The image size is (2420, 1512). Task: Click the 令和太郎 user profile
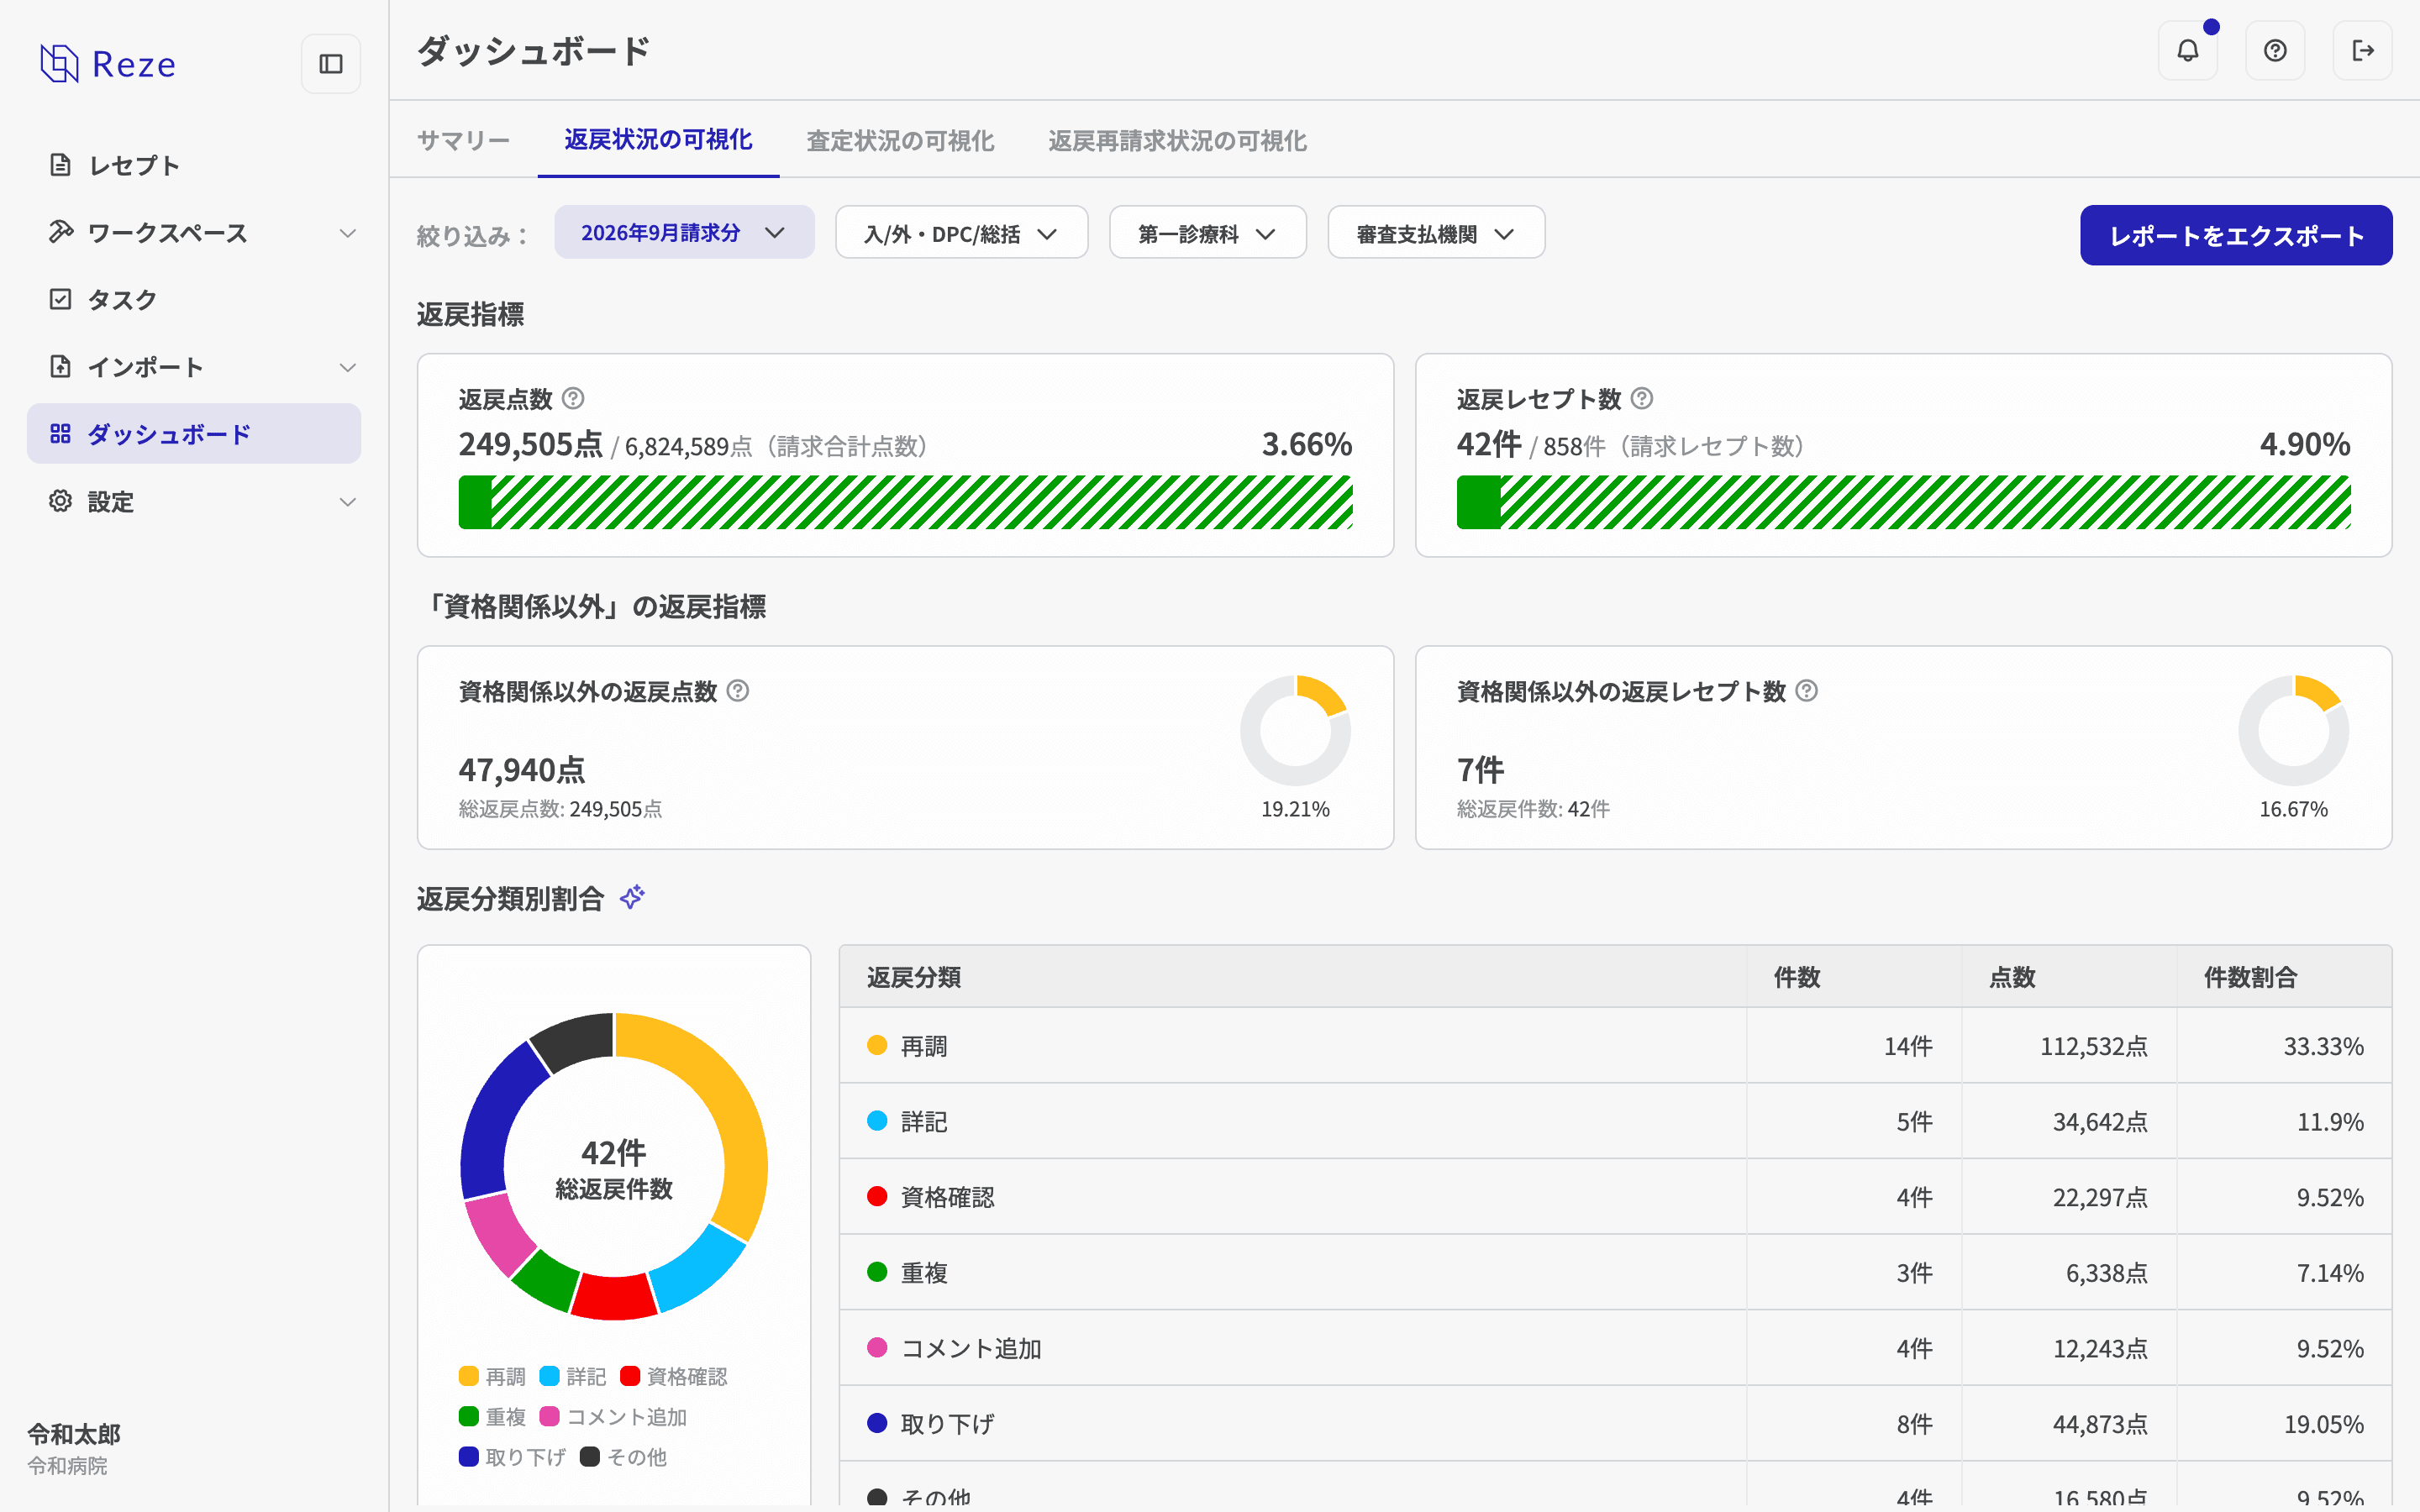pos(74,1448)
